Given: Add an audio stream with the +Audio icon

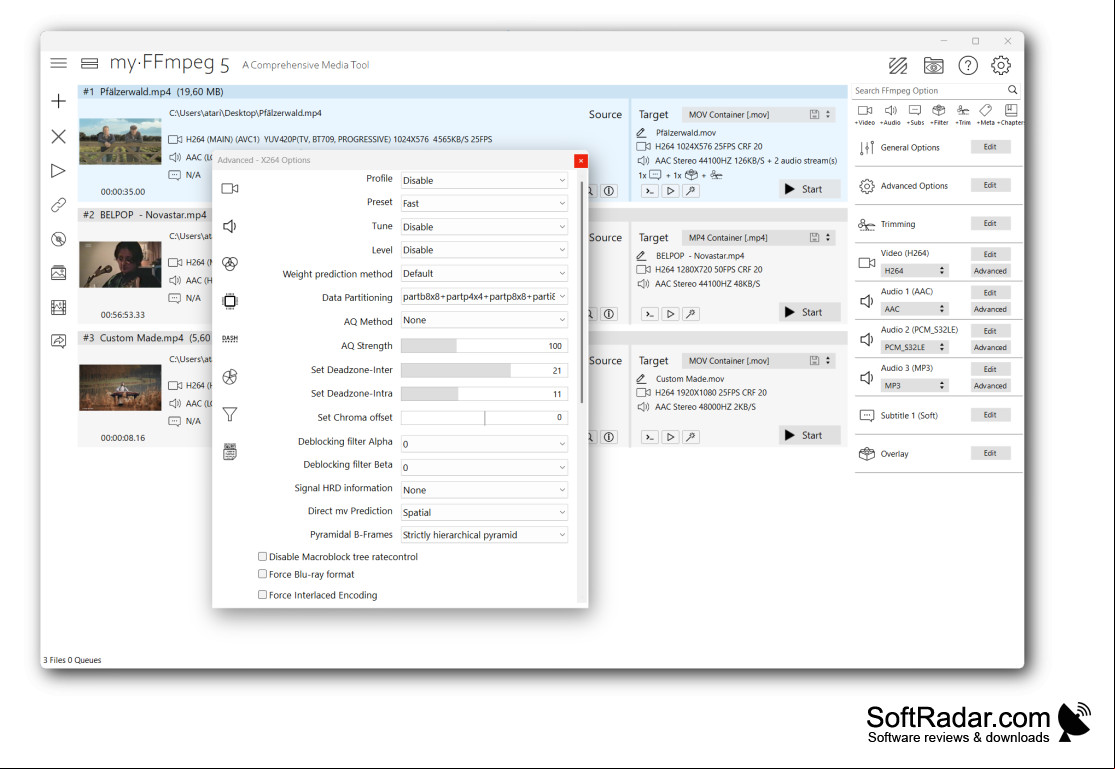Looking at the screenshot, I should (890, 115).
